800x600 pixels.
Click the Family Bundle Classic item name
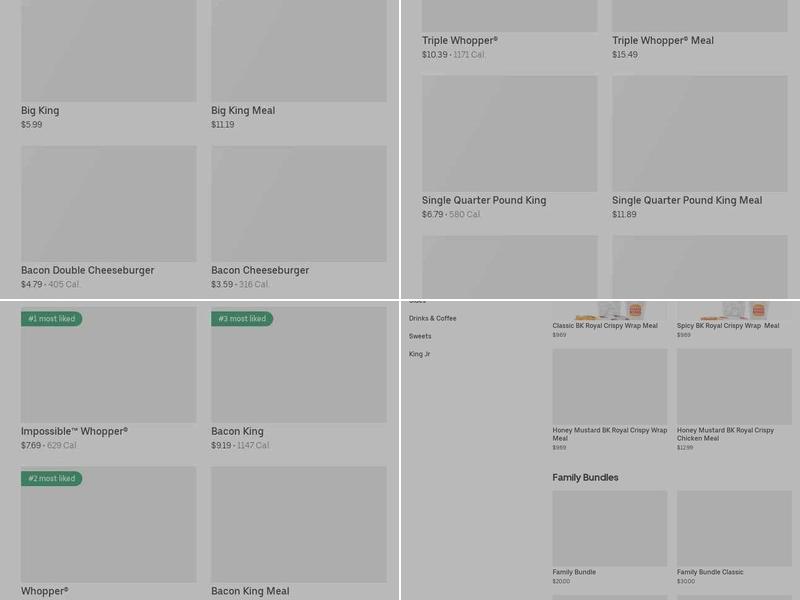point(710,572)
